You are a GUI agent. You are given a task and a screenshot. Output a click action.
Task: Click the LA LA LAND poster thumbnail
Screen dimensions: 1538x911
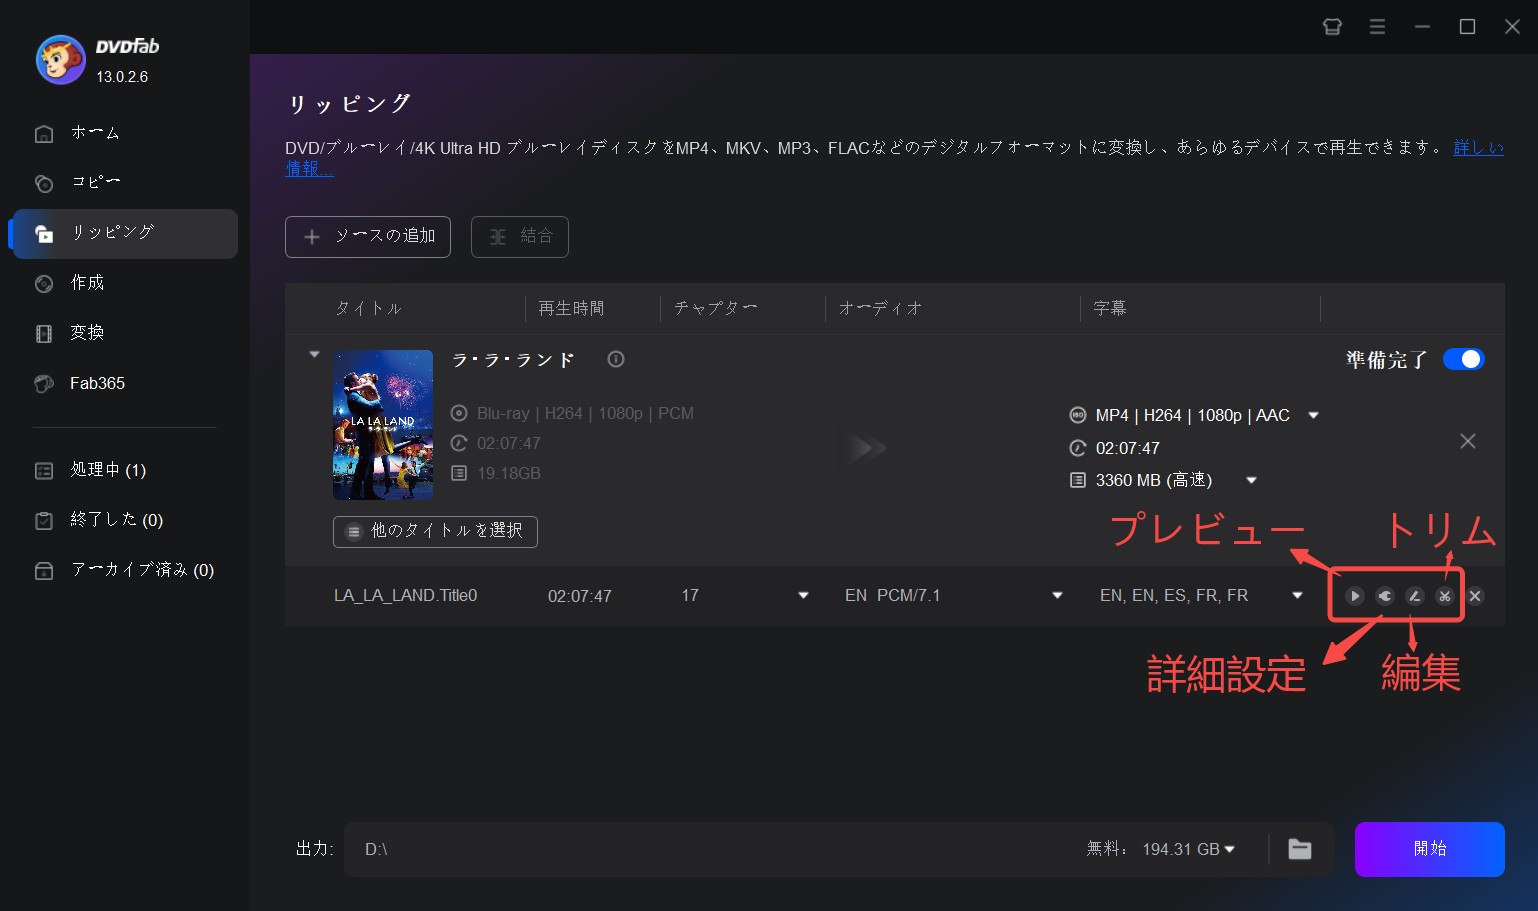pyautogui.click(x=383, y=425)
